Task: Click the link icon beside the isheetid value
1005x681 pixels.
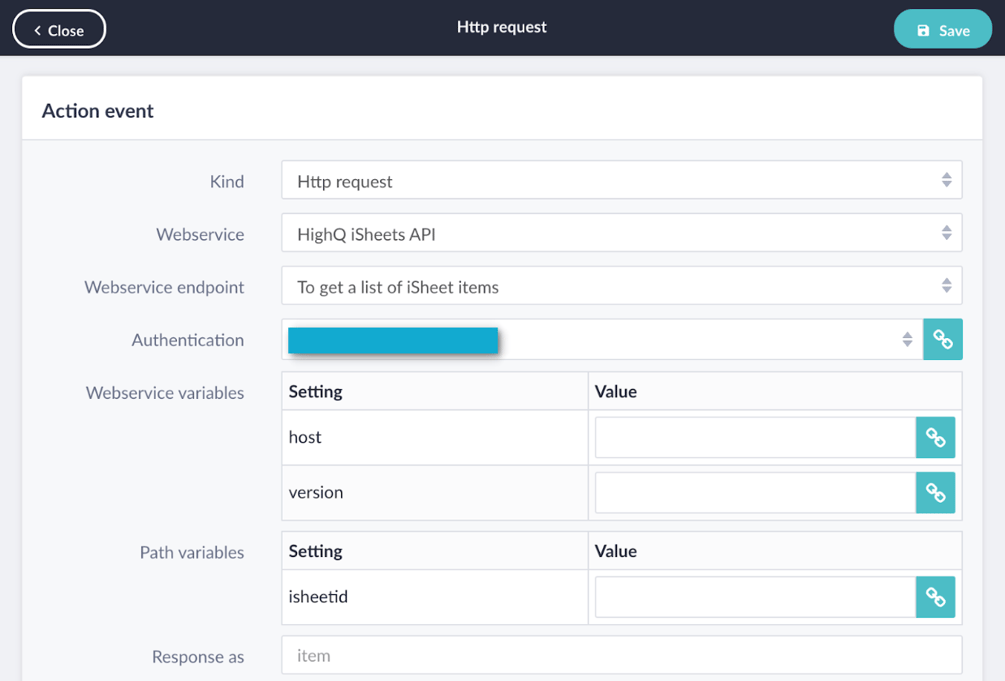Action: point(935,596)
